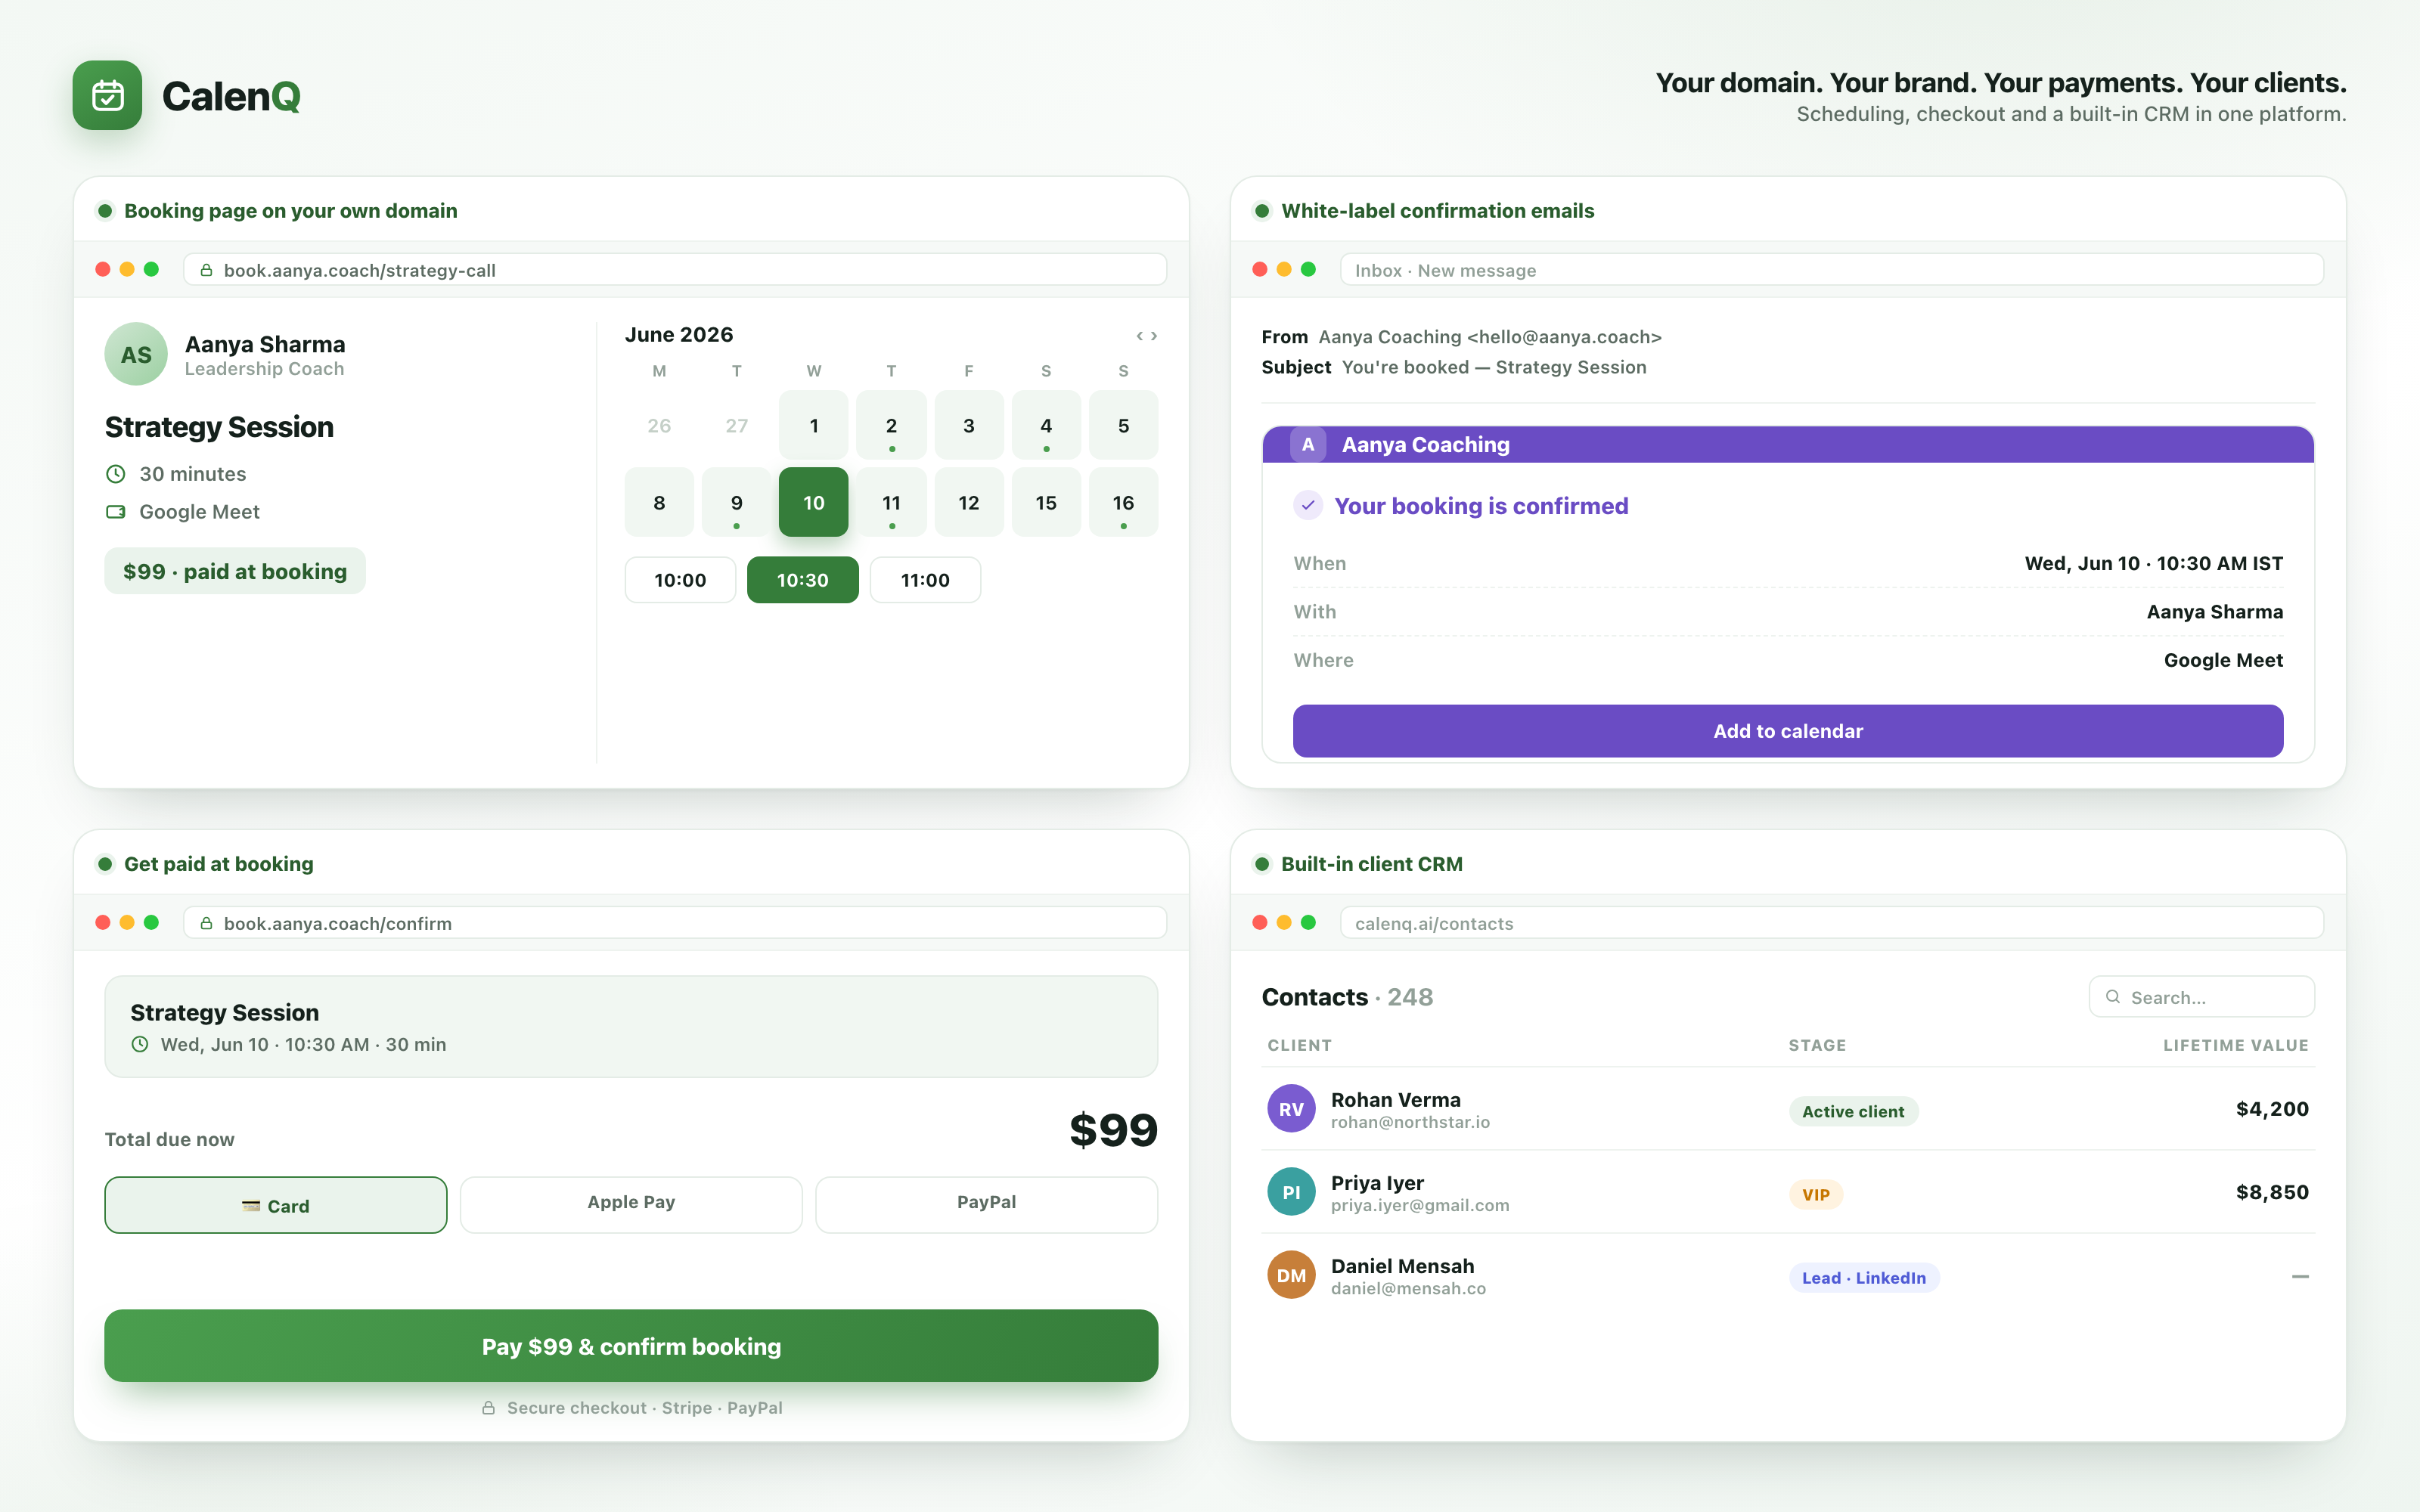2420x1512 pixels.
Task: Go to previous month with the left chevron
Action: coord(1139,336)
